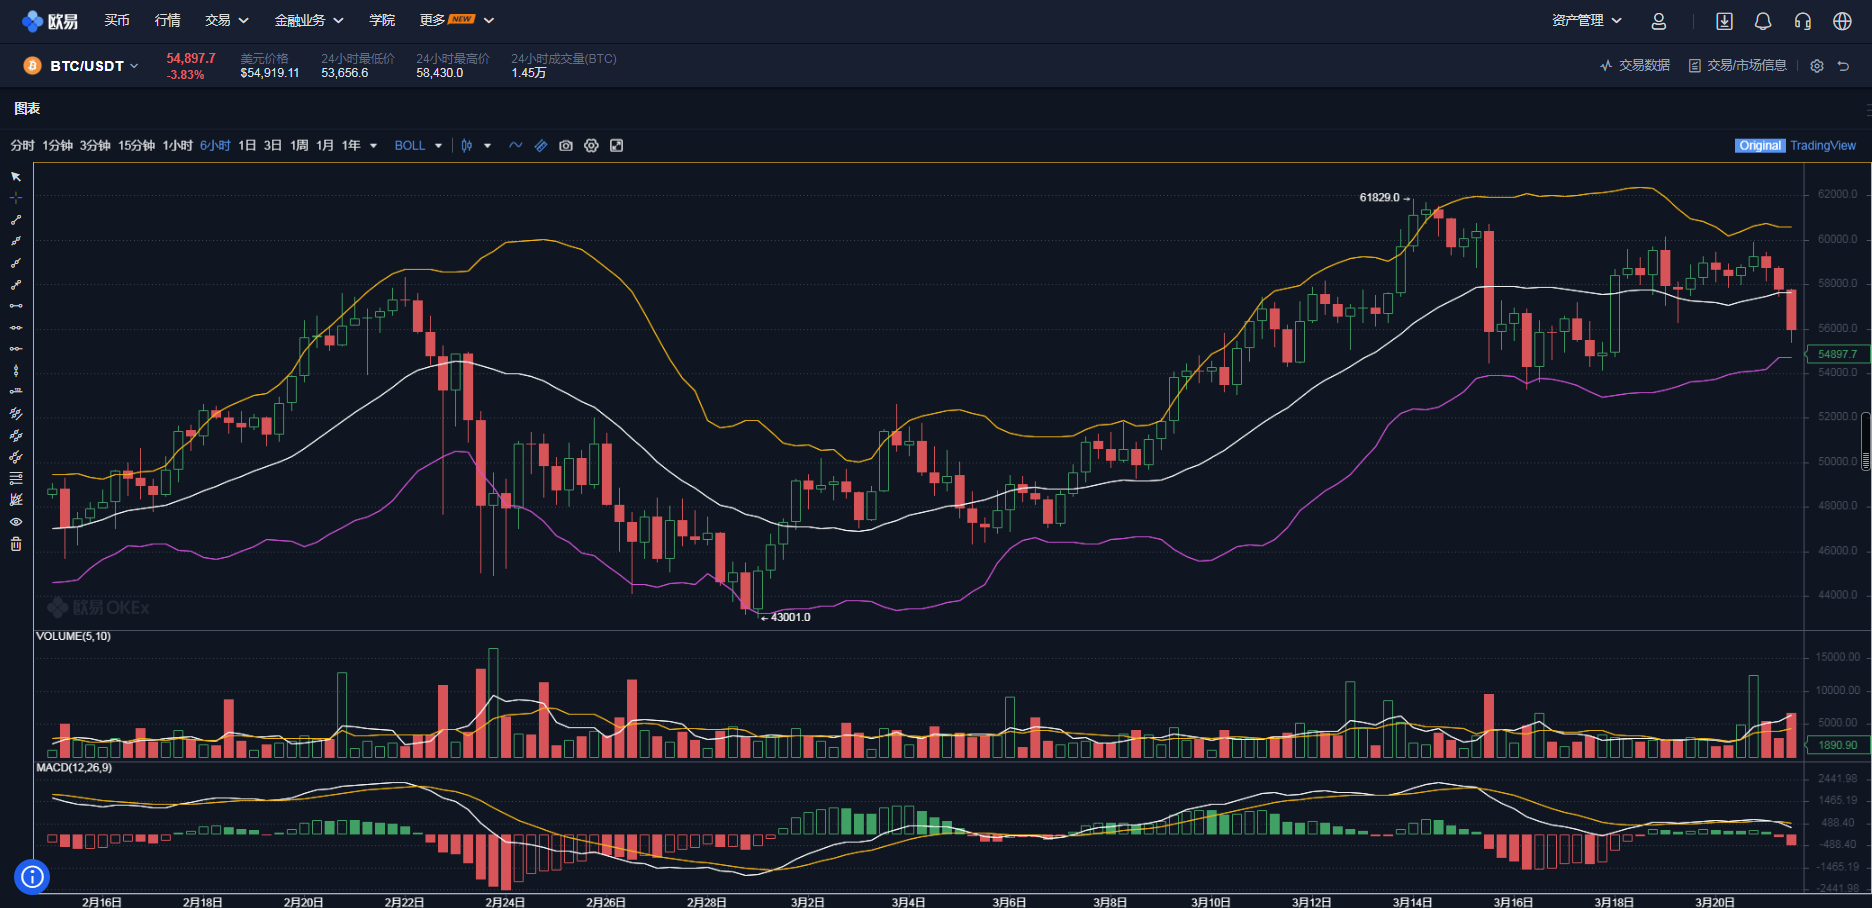Toggle drawings visibility with the eye icon

[x=16, y=522]
